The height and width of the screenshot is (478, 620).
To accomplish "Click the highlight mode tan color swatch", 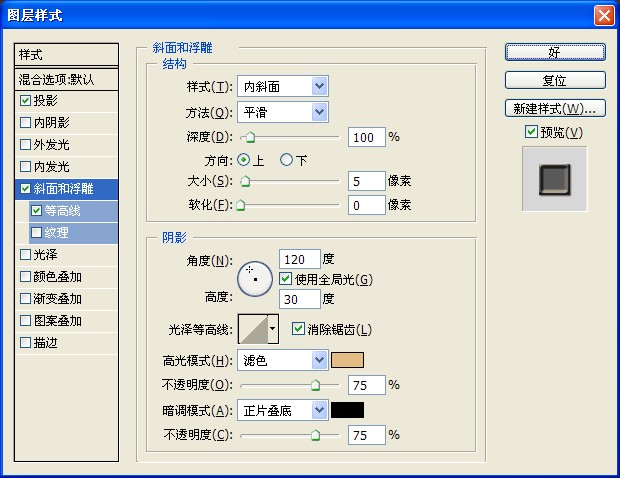I will [348, 360].
